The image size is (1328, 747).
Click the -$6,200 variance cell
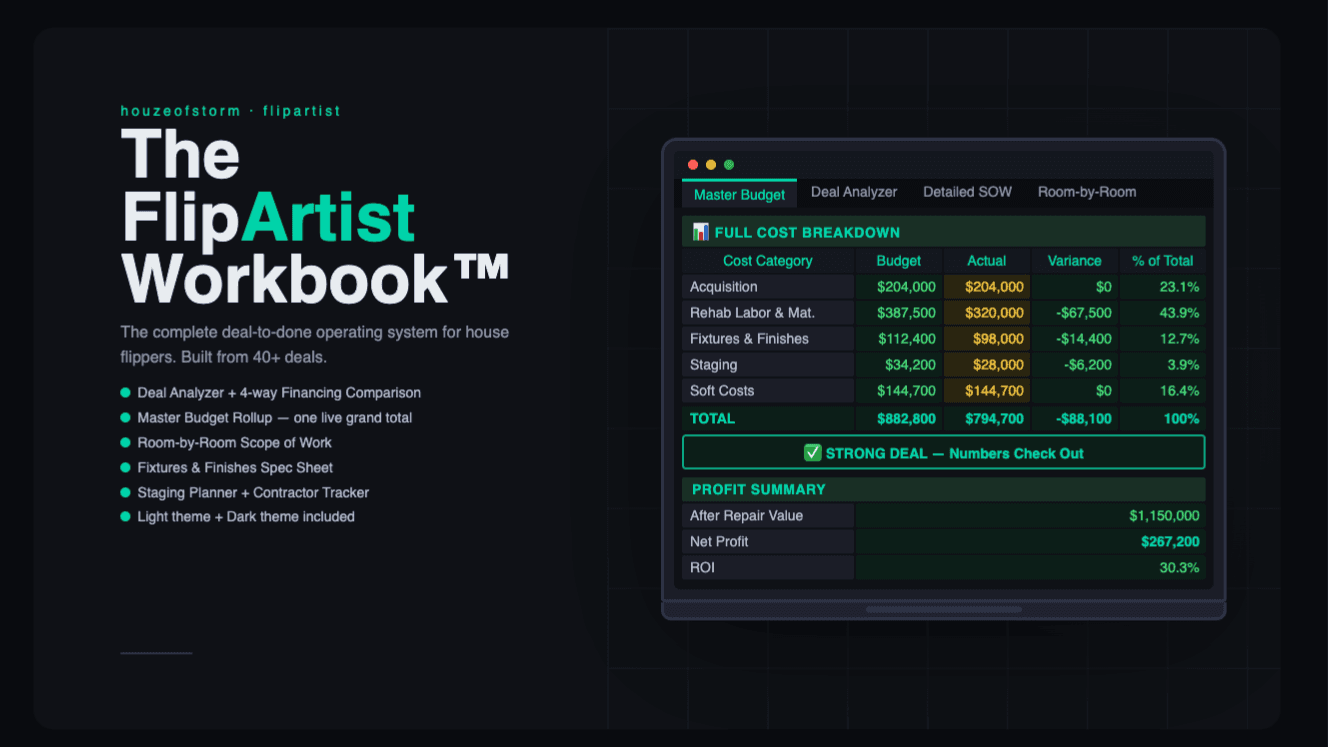point(1075,365)
